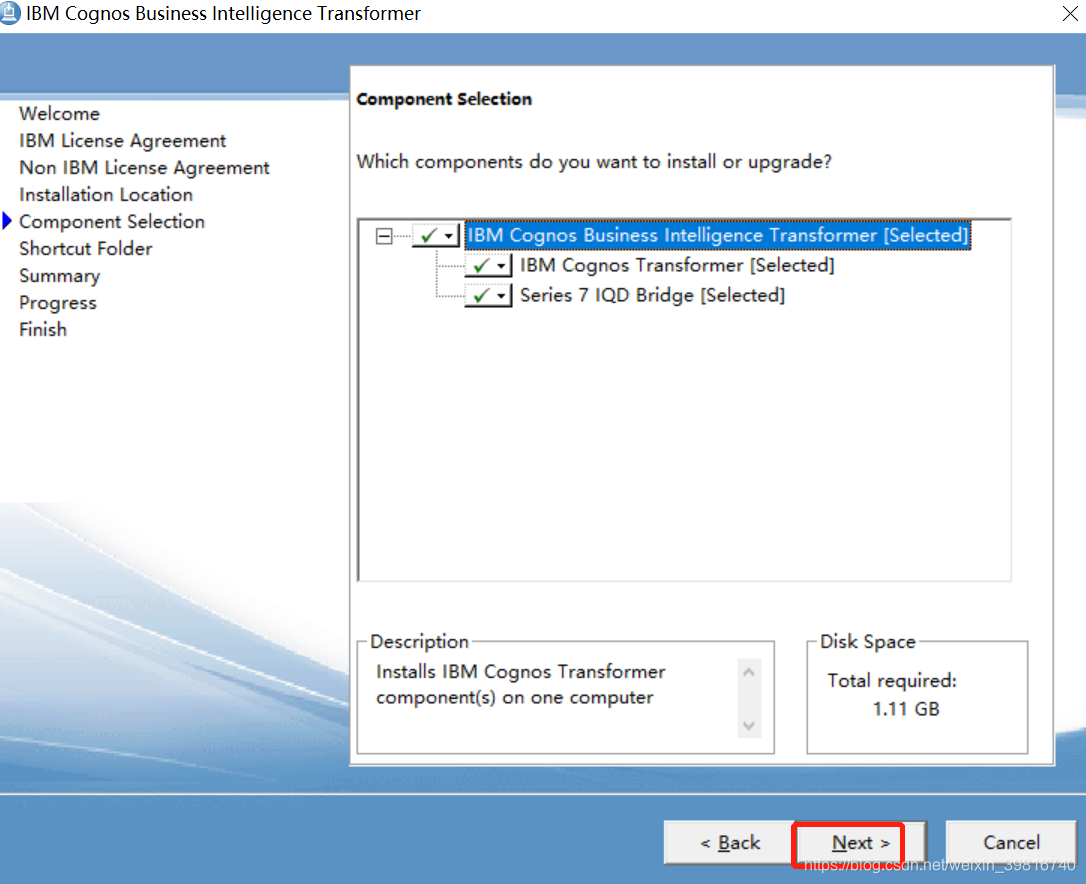Click the Total required label

[892, 680]
